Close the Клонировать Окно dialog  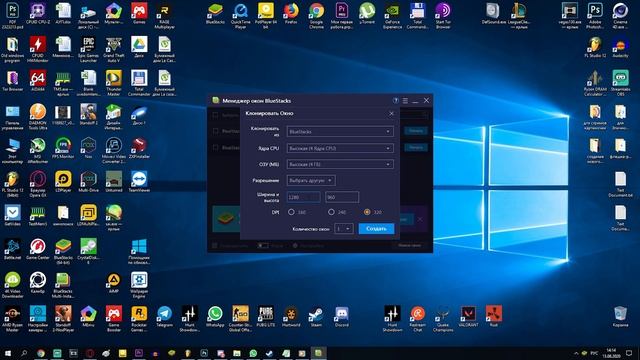(391, 113)
